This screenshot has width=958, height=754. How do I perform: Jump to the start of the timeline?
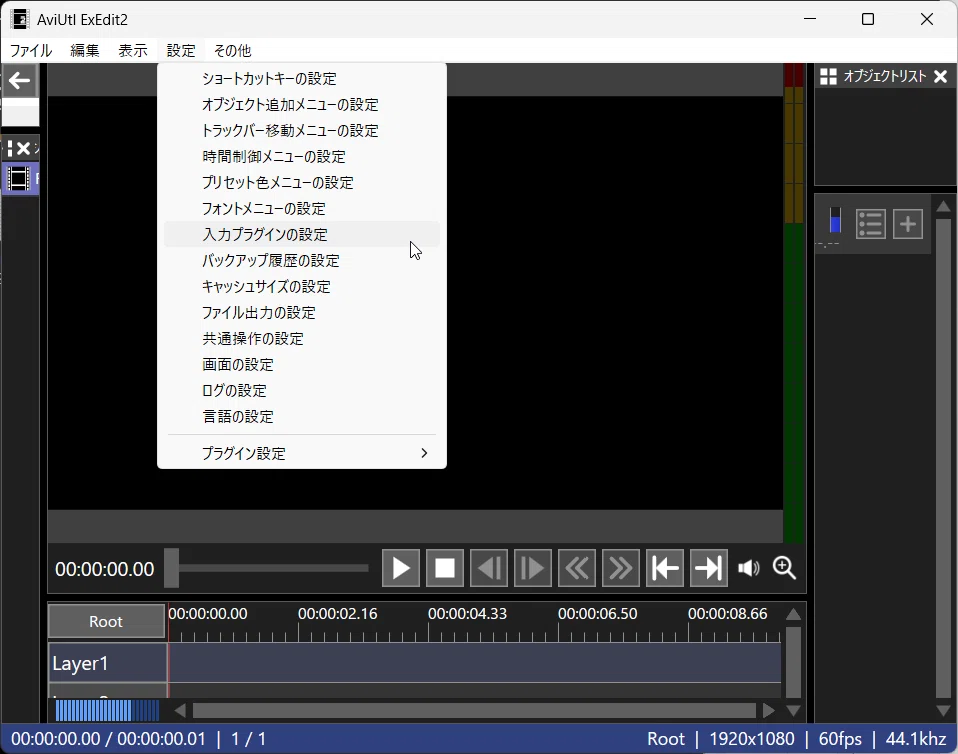(665, 568)
